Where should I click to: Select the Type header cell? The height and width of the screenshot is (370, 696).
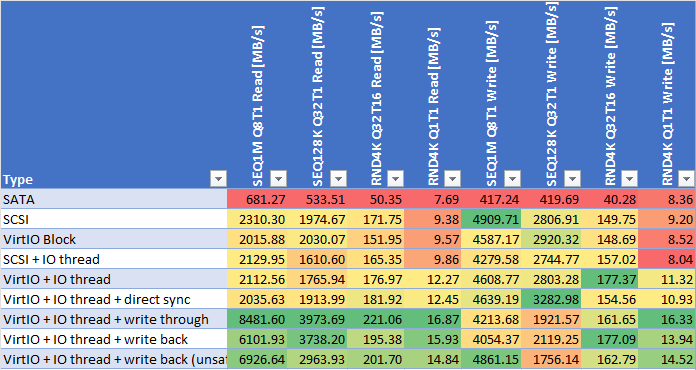(114, 94)
